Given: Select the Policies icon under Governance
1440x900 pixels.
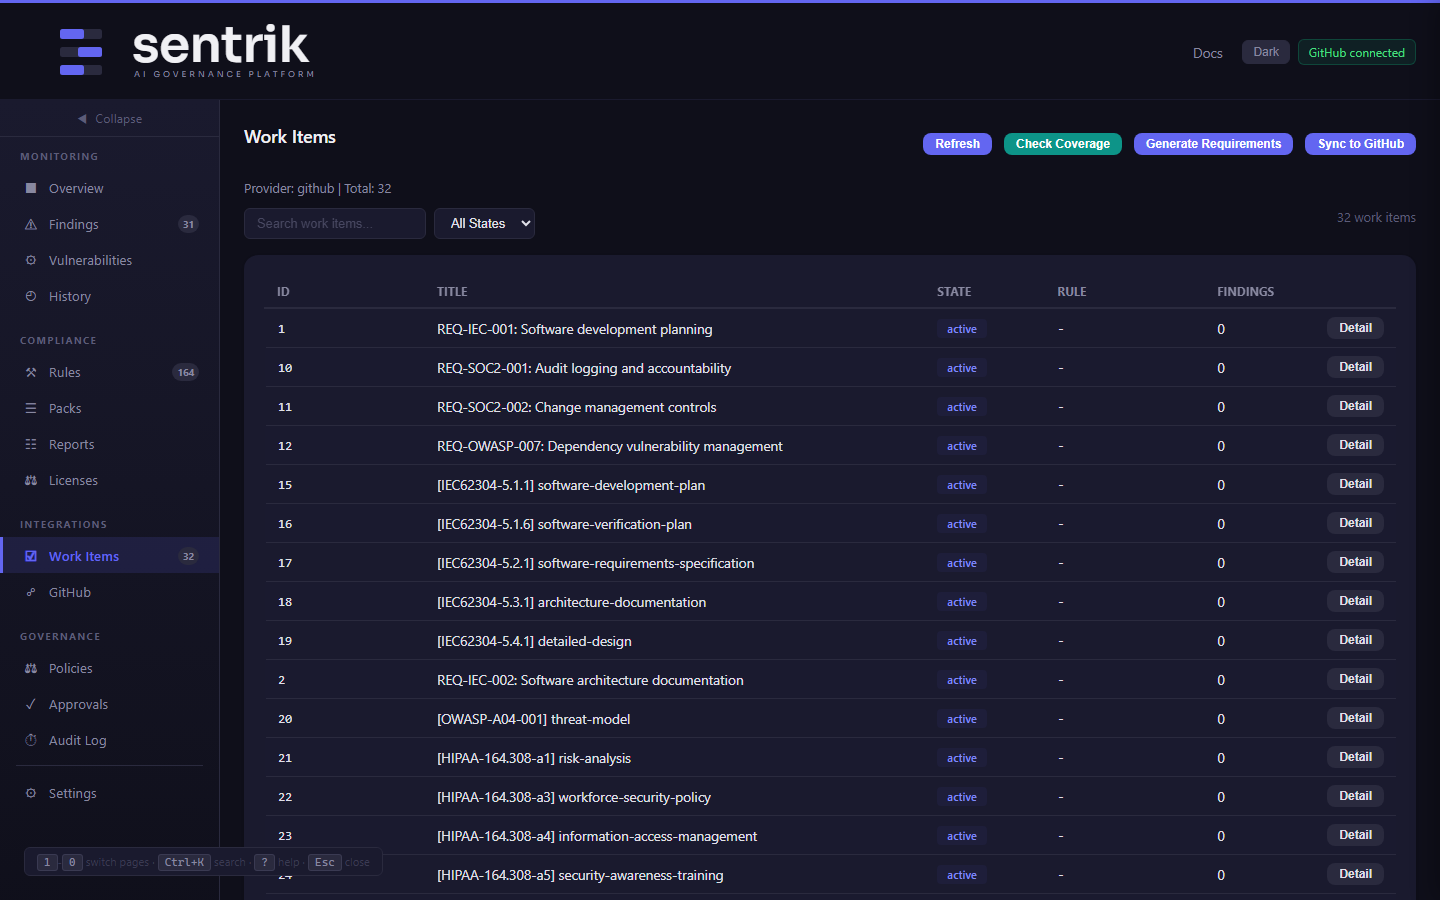Looking at the screenshot, I should (30, 668).
